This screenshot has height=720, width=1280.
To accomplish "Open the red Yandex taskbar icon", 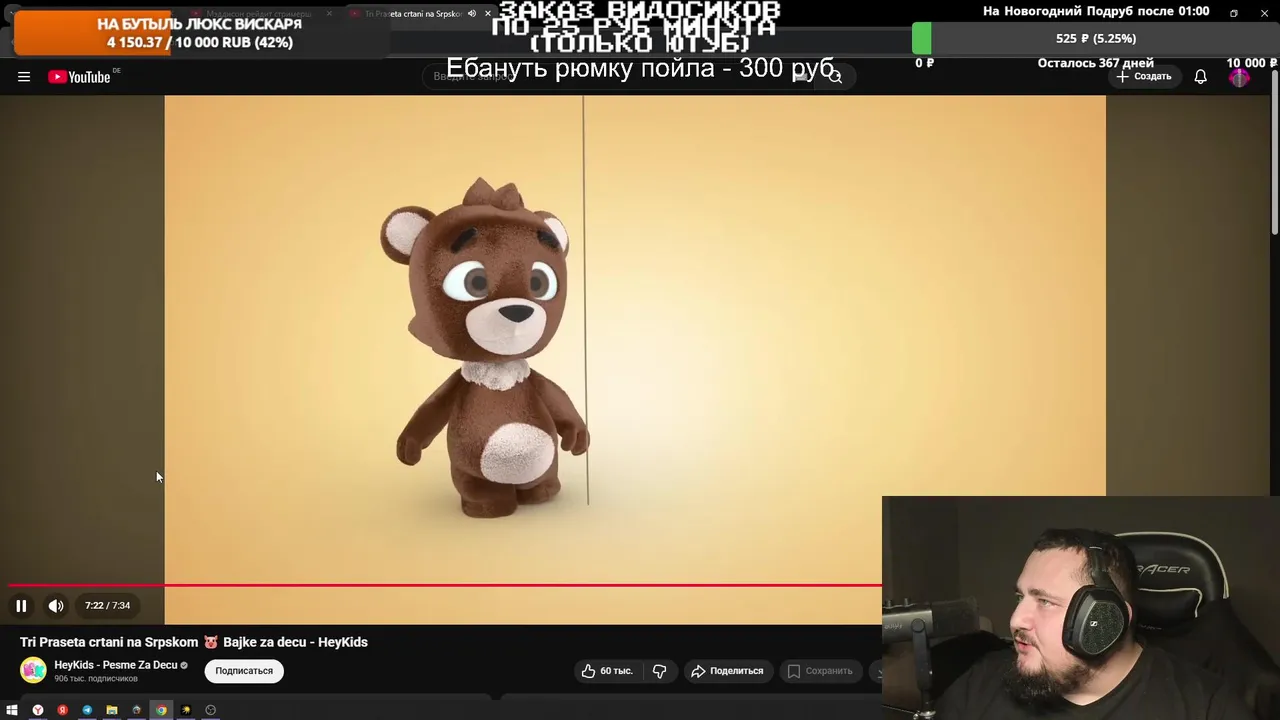I will click(63, 711).
